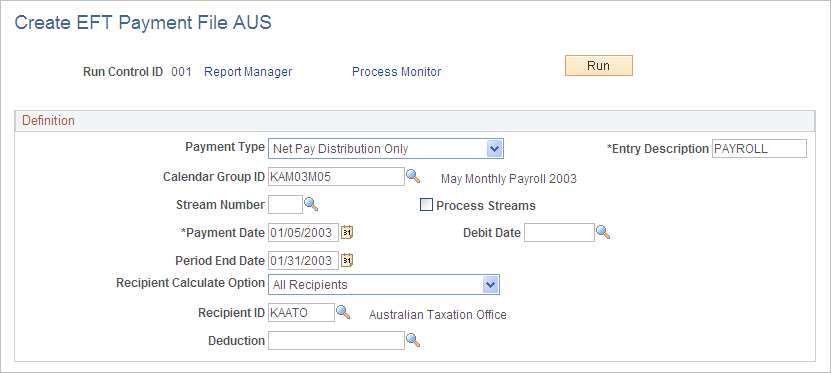This screenshot has width=831, height=373.
Task: Expand the Recipient Calculate Option dropdown
Action: 491,285
